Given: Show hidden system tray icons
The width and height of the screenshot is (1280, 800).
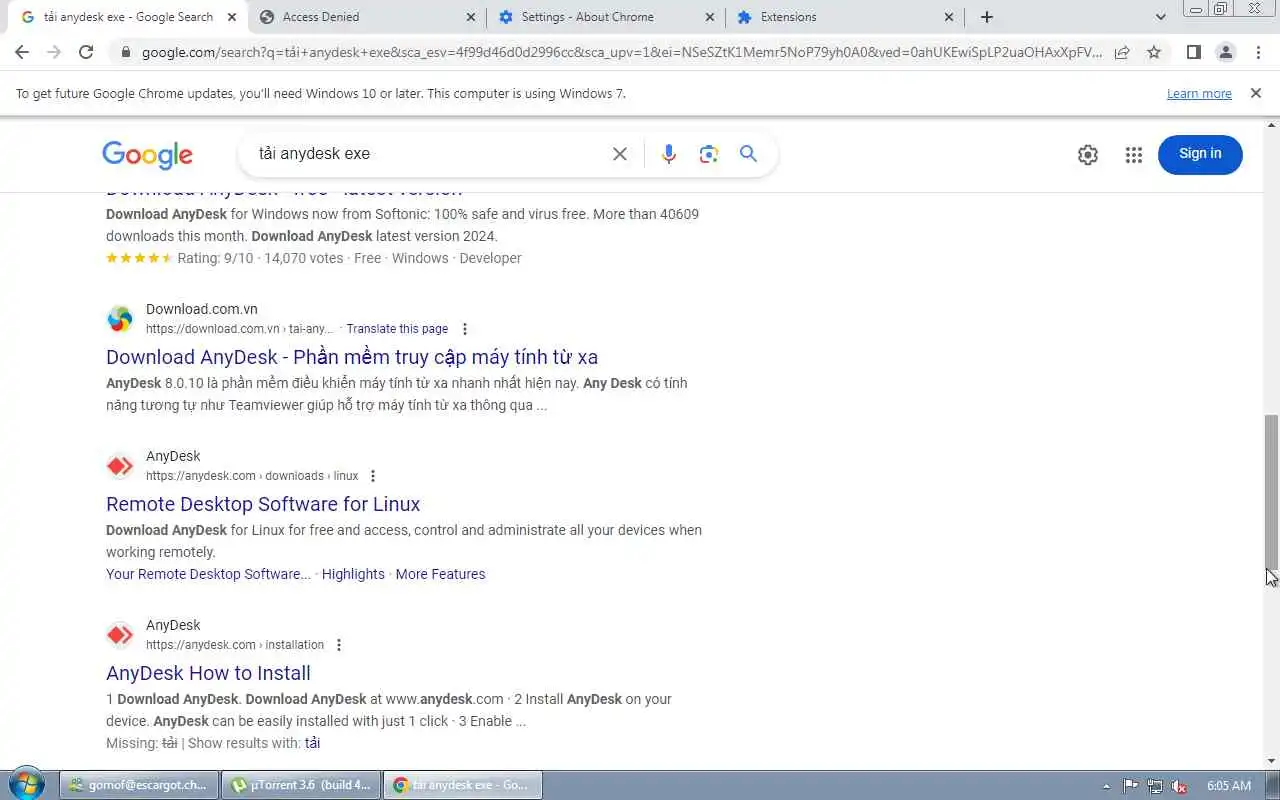Looking at the screenshot, I should [1106, 786].
